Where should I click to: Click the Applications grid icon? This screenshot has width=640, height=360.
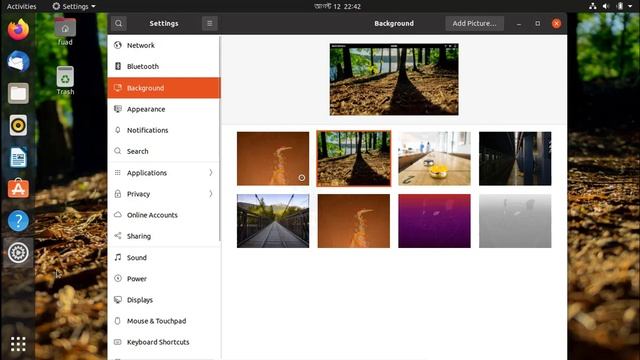pyautogui.click(x=118, y=173)
